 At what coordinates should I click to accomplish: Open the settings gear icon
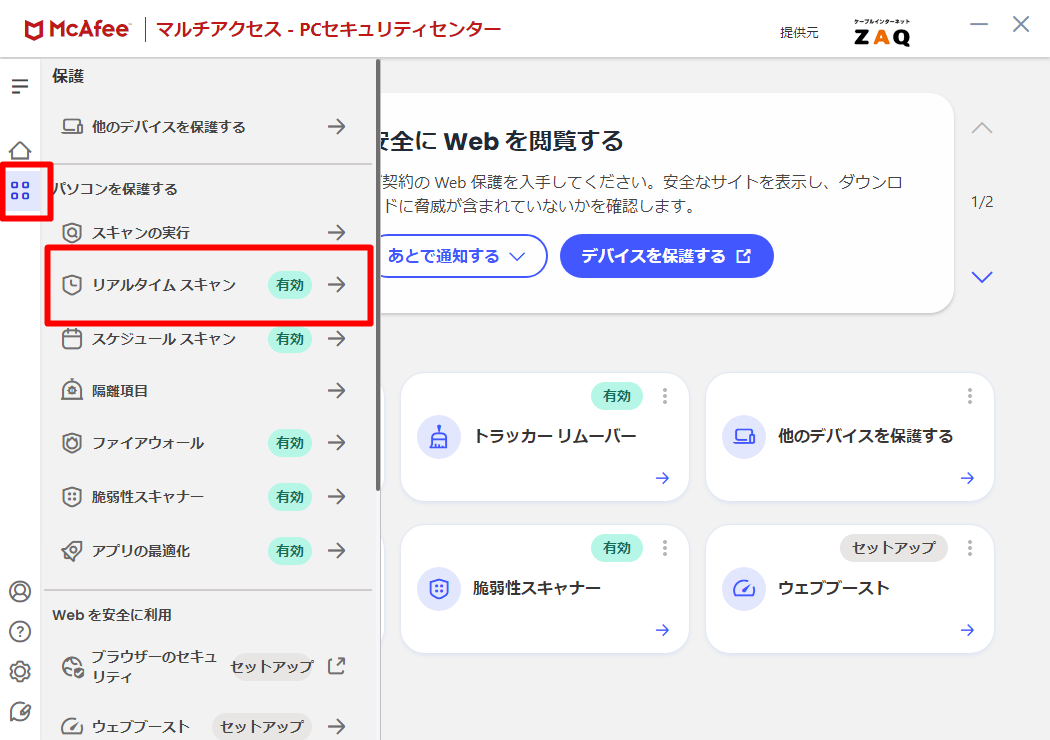point(20,671)
